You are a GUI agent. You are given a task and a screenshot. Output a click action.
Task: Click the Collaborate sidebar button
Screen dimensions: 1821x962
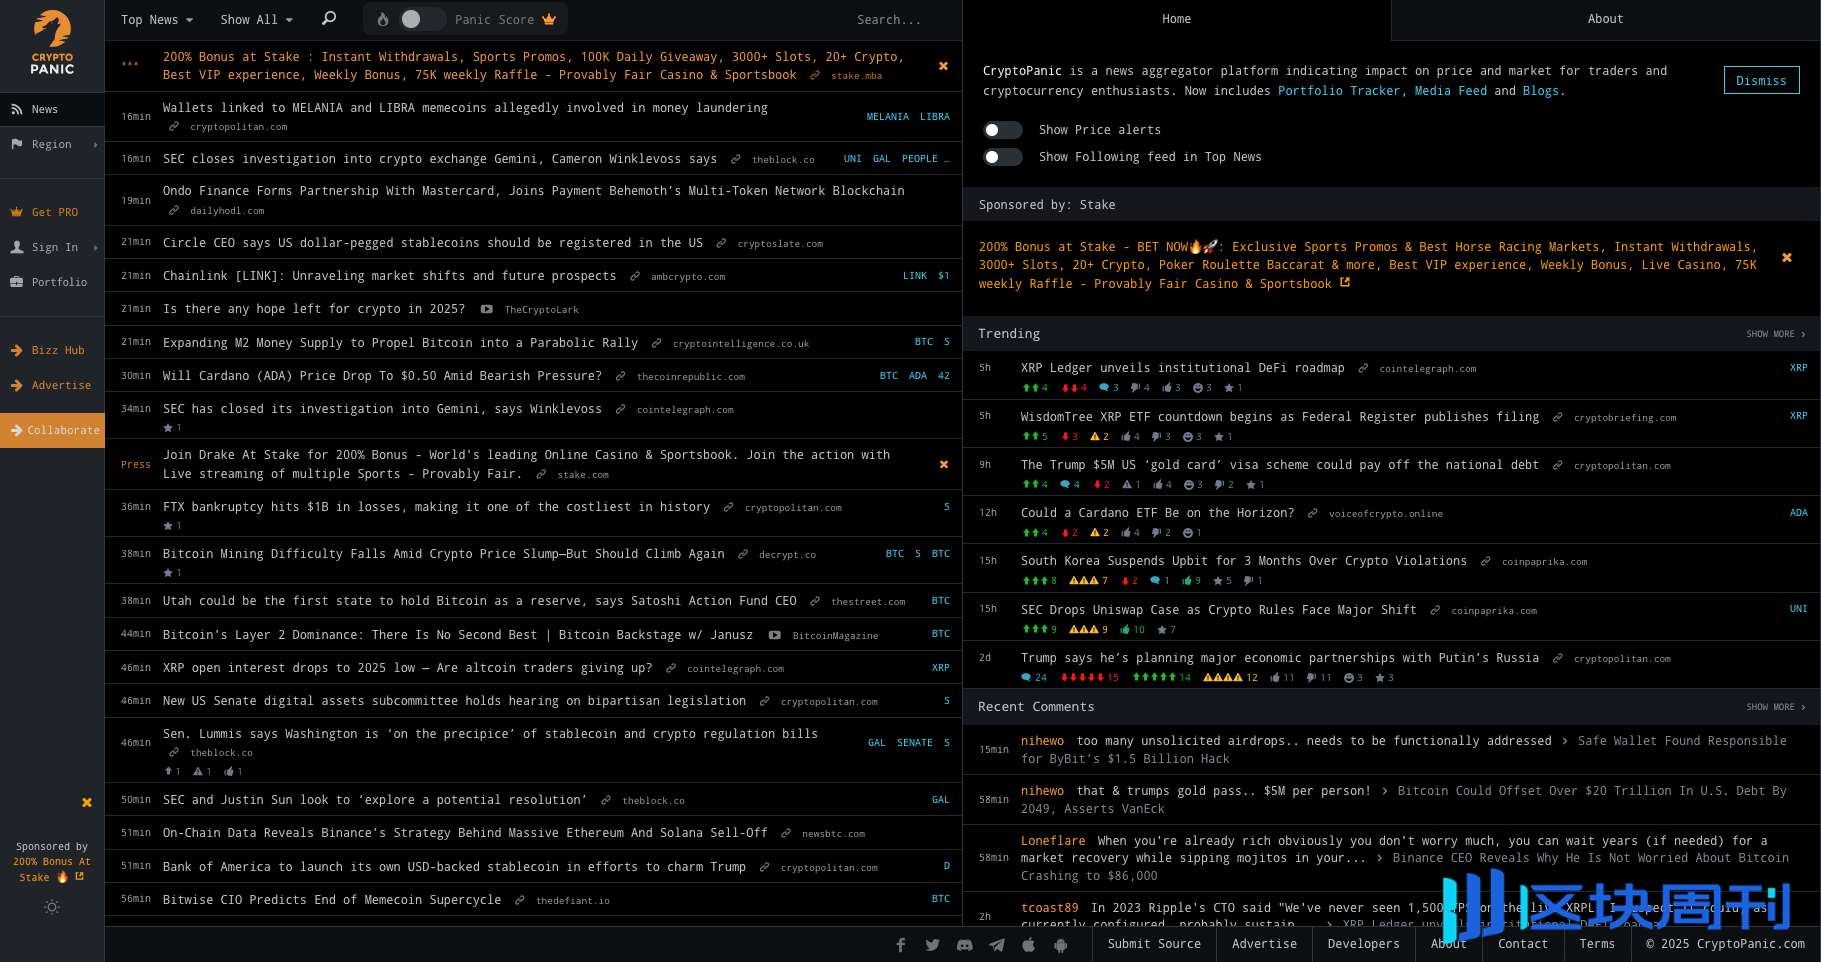[x=52, y=430]
